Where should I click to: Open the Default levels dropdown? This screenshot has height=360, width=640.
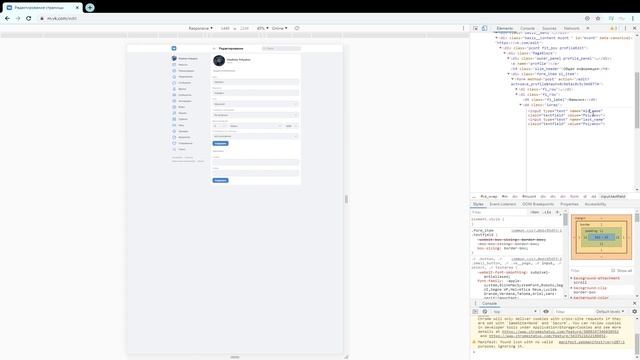610,311
